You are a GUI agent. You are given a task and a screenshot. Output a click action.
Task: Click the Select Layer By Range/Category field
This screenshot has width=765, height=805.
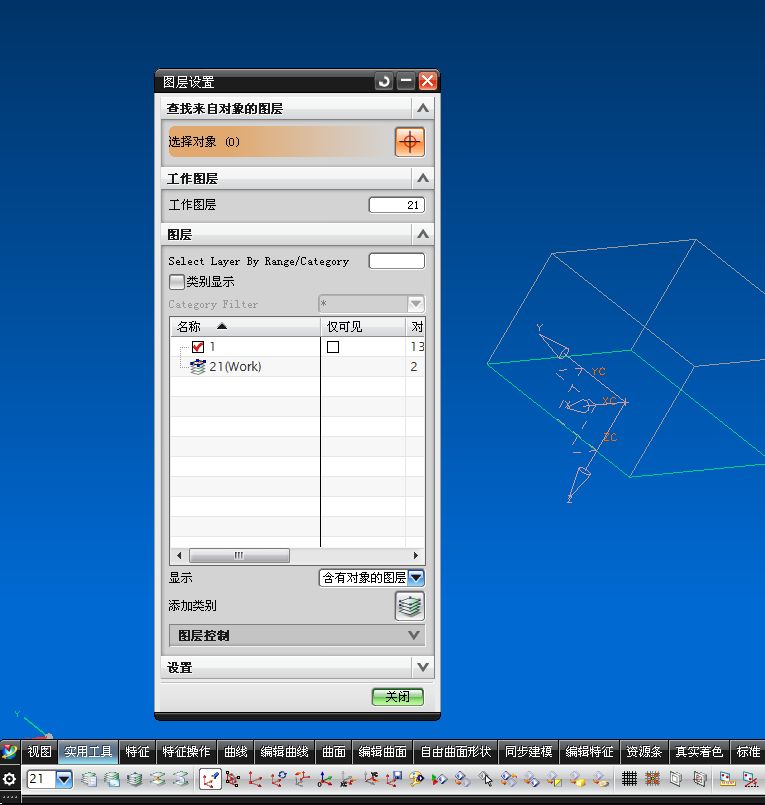[x=397, y=261]
